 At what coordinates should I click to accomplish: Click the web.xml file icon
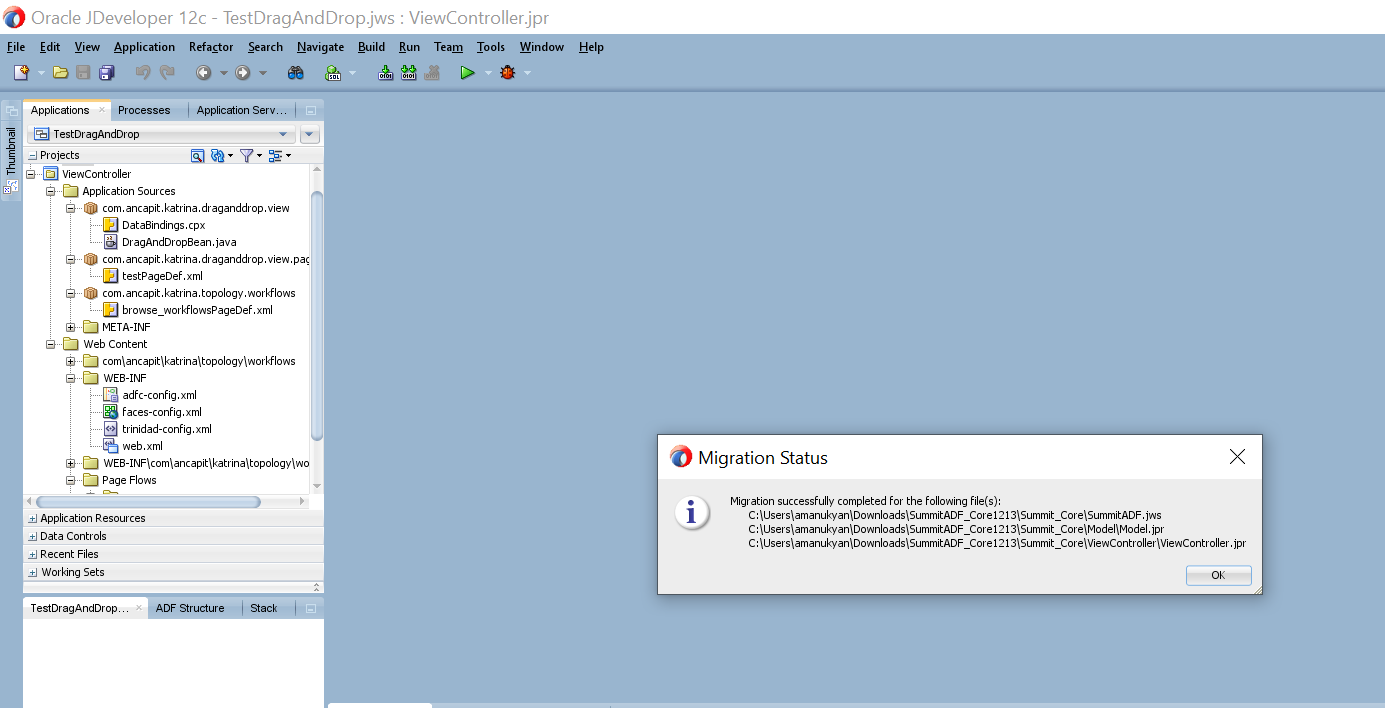[x=111, y=446]
